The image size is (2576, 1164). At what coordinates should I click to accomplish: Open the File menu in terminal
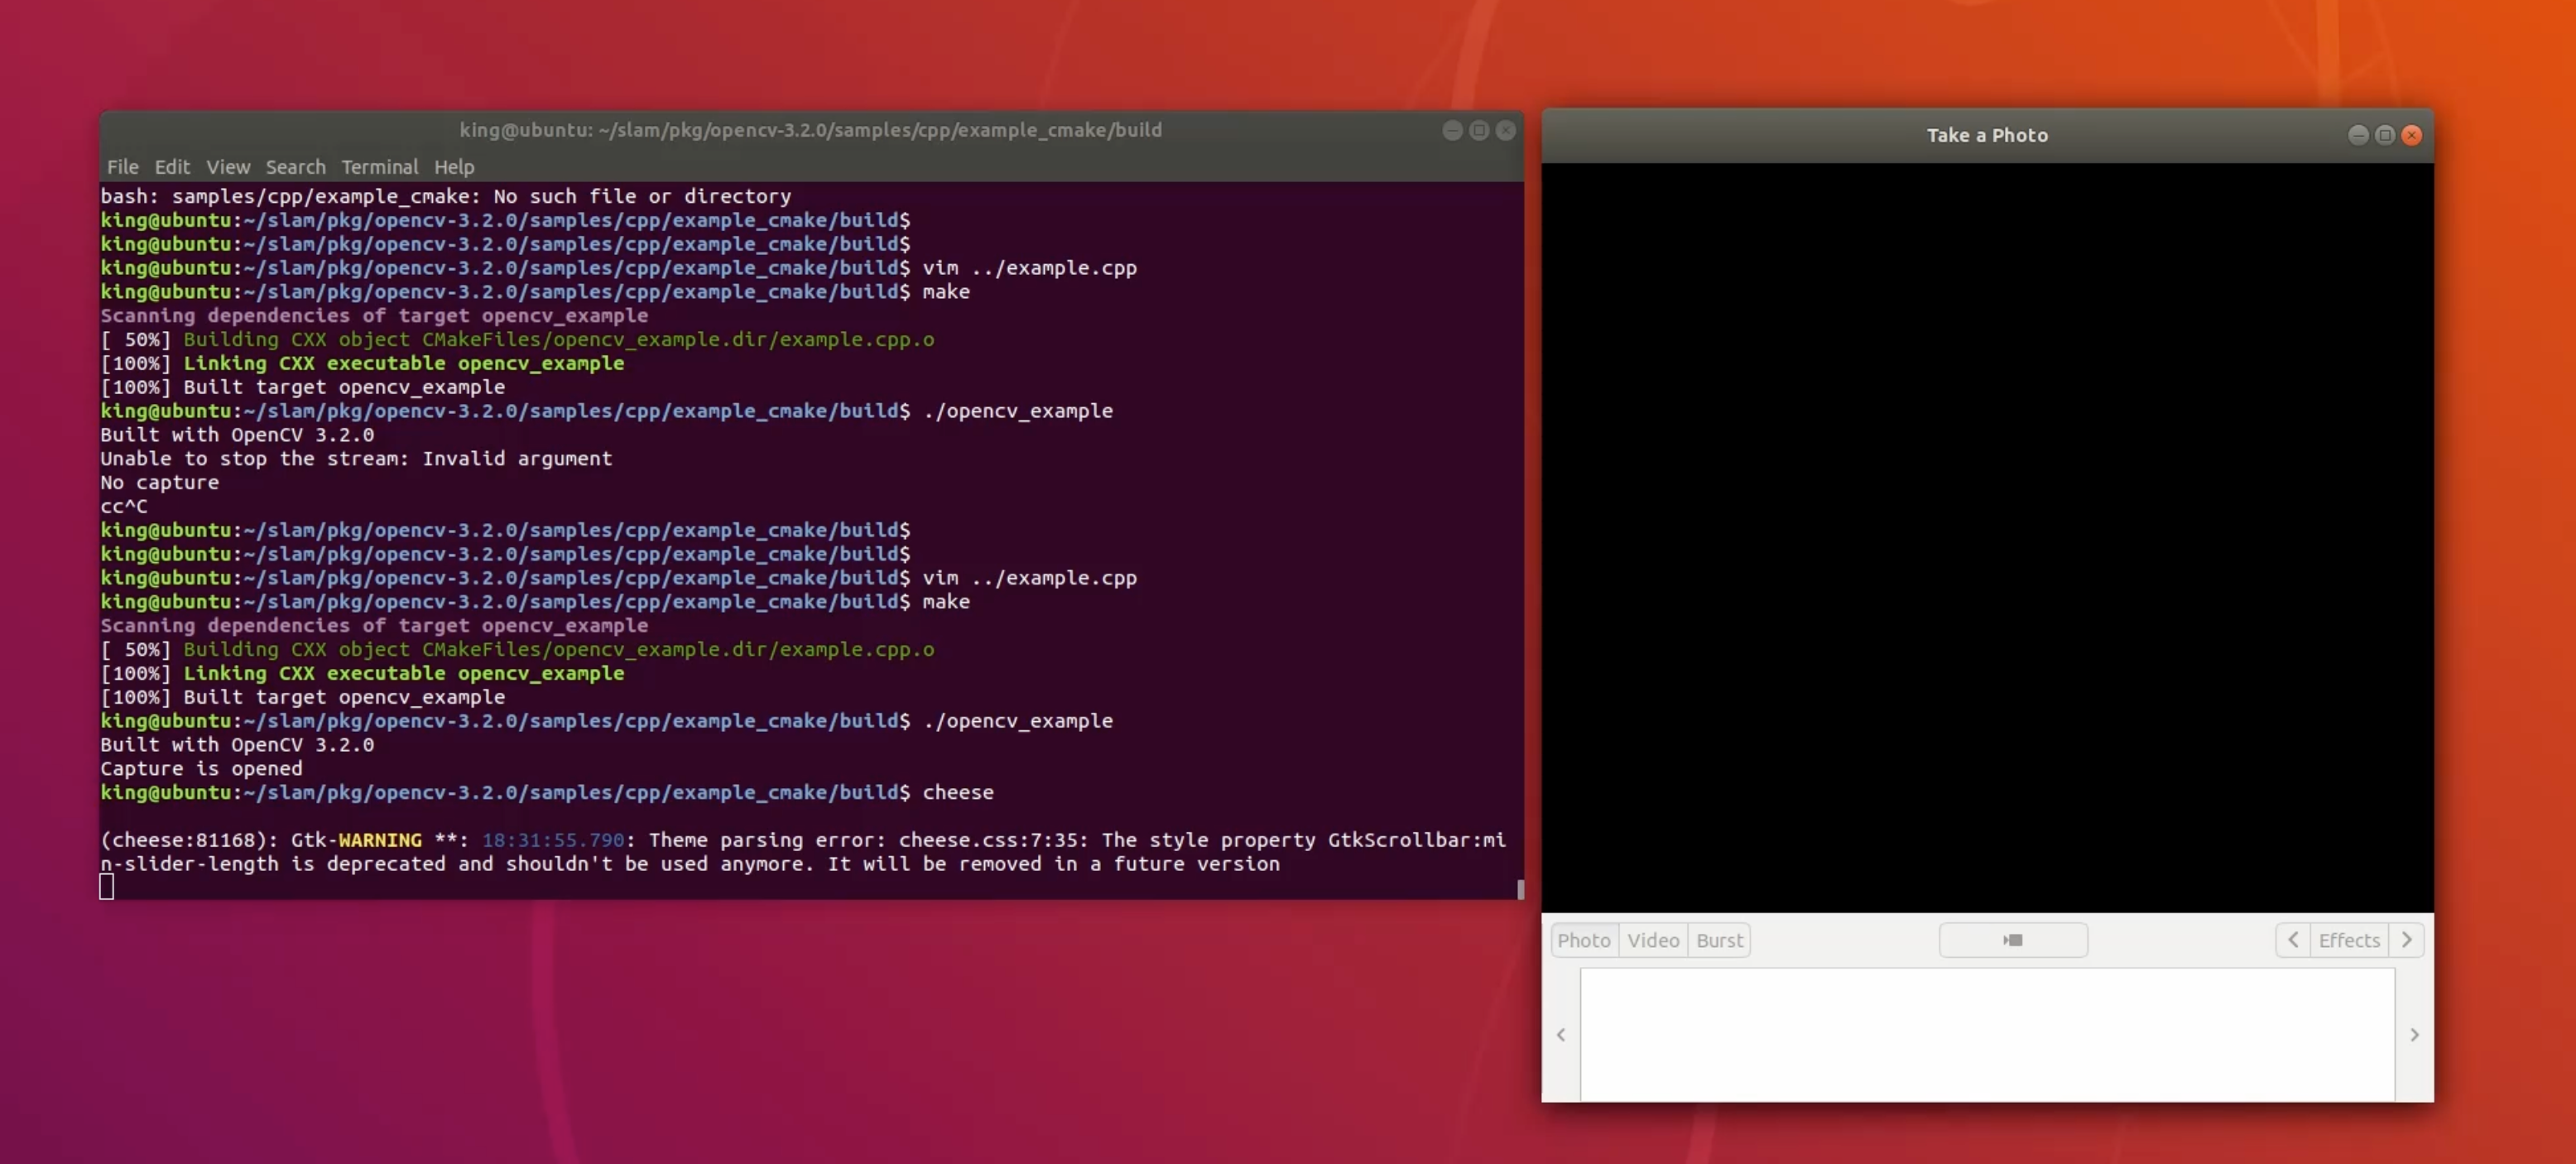[122, 167]
